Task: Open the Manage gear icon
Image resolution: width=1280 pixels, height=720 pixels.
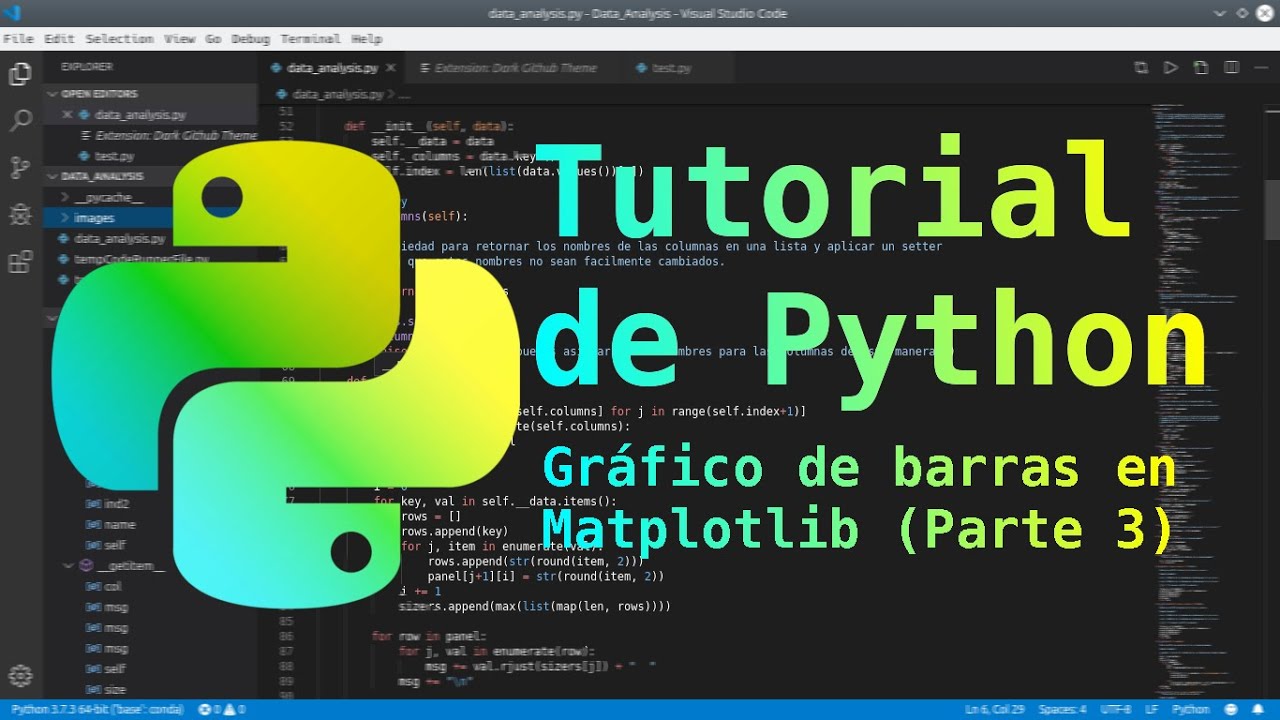Action: [x=20, y=674]
